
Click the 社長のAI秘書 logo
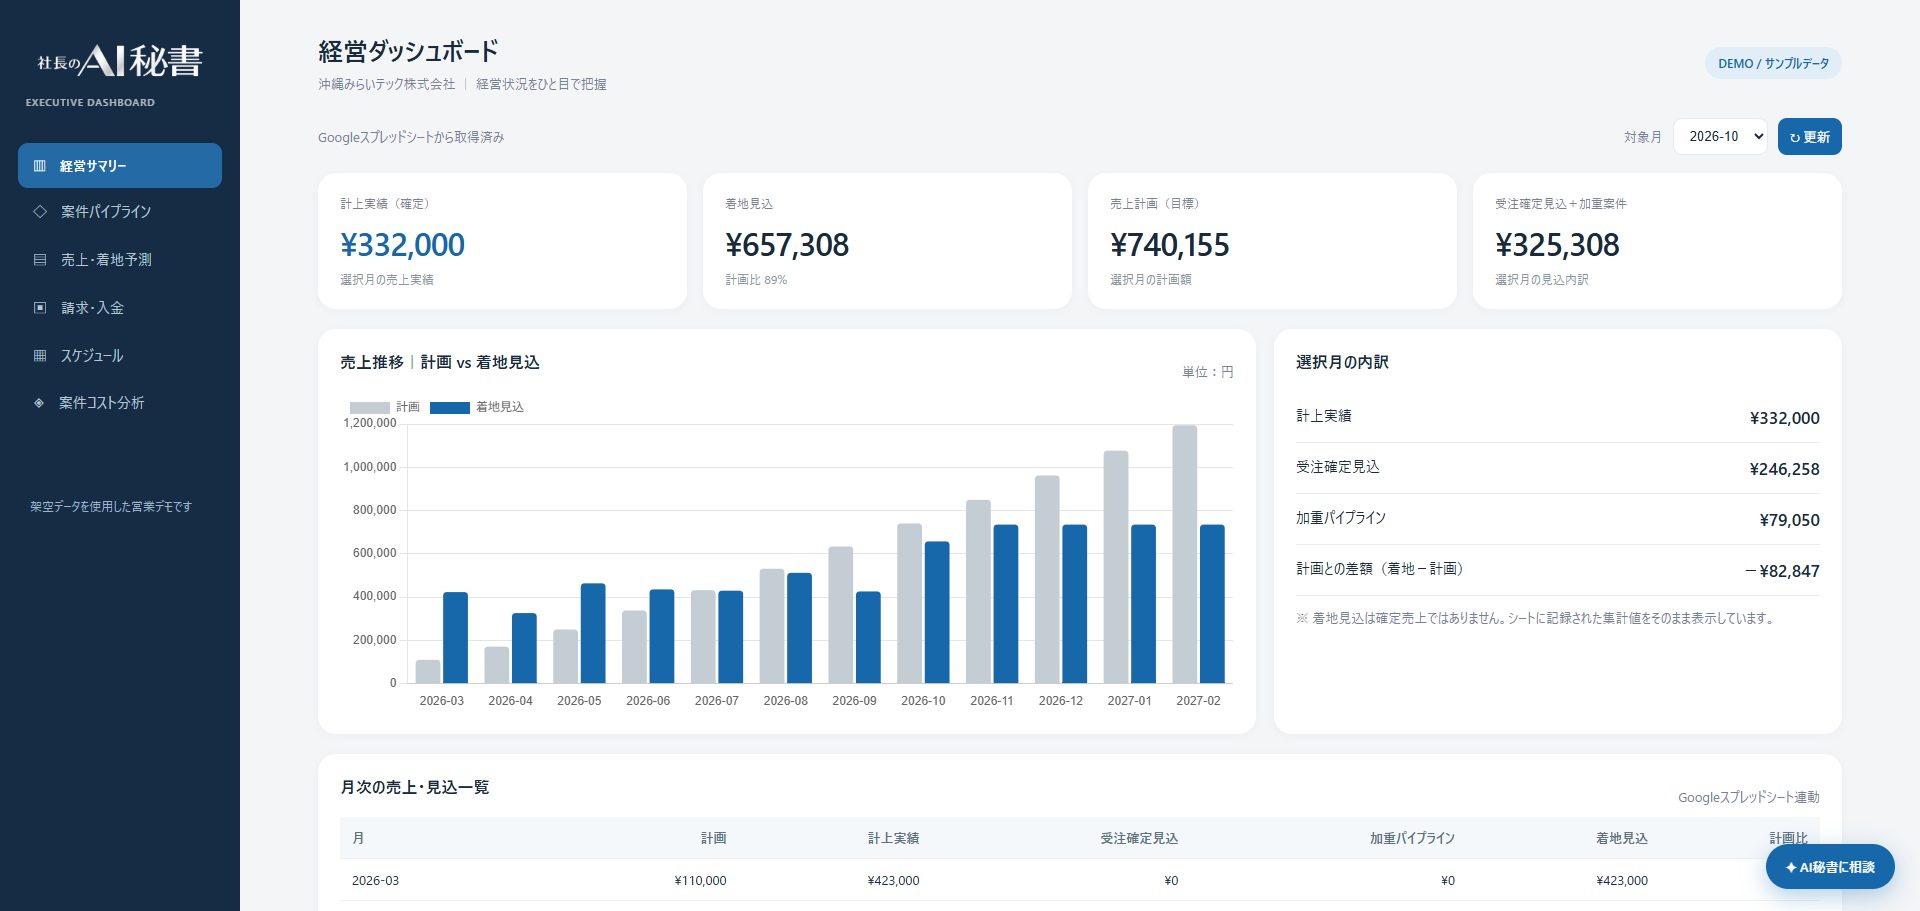click(120, 62)
